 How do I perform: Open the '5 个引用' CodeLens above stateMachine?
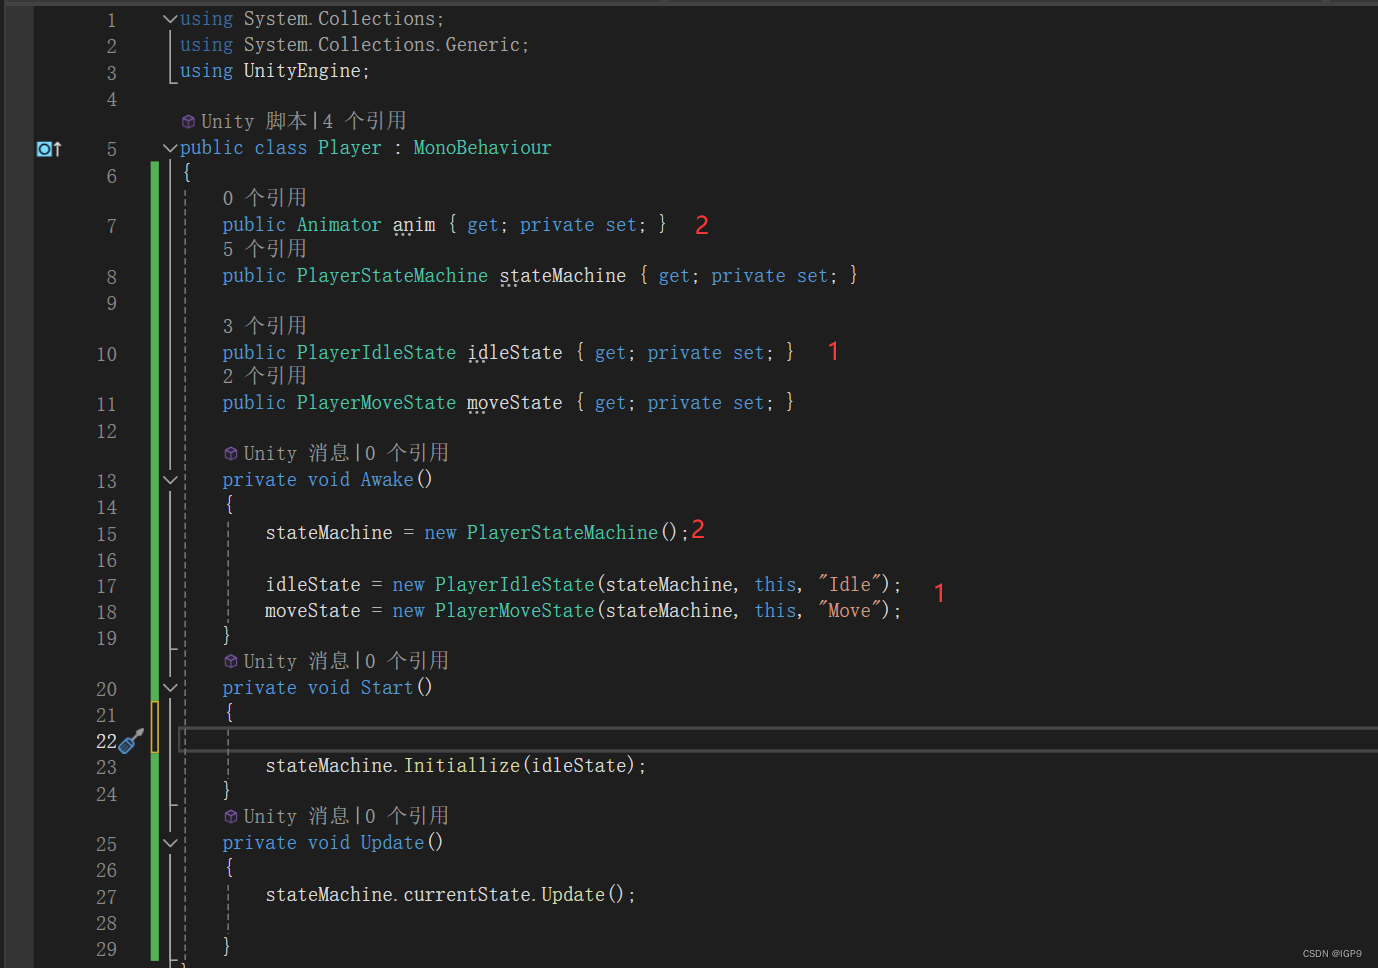tap(265, 249)
